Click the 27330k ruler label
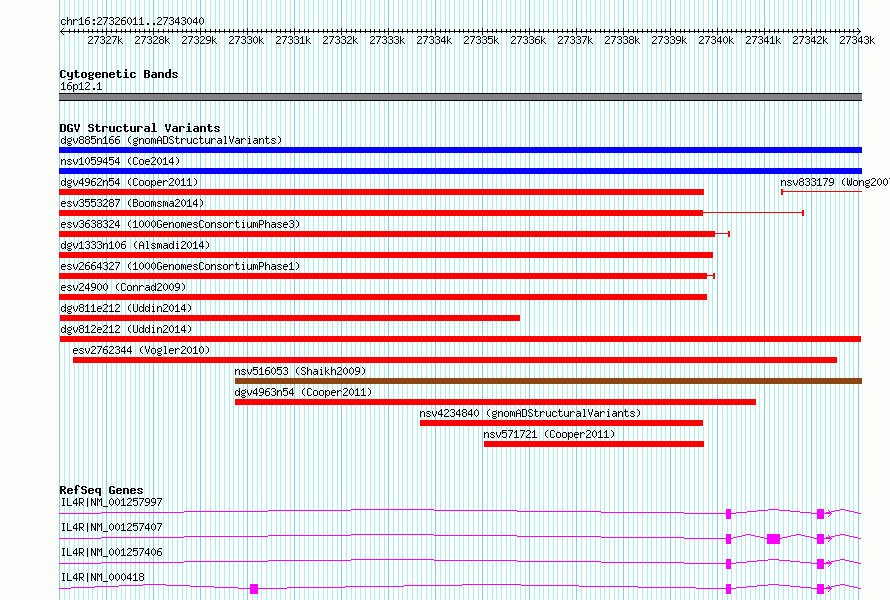Image resolution: width=890 pixels, height=600 pixels. coord(246,40)
